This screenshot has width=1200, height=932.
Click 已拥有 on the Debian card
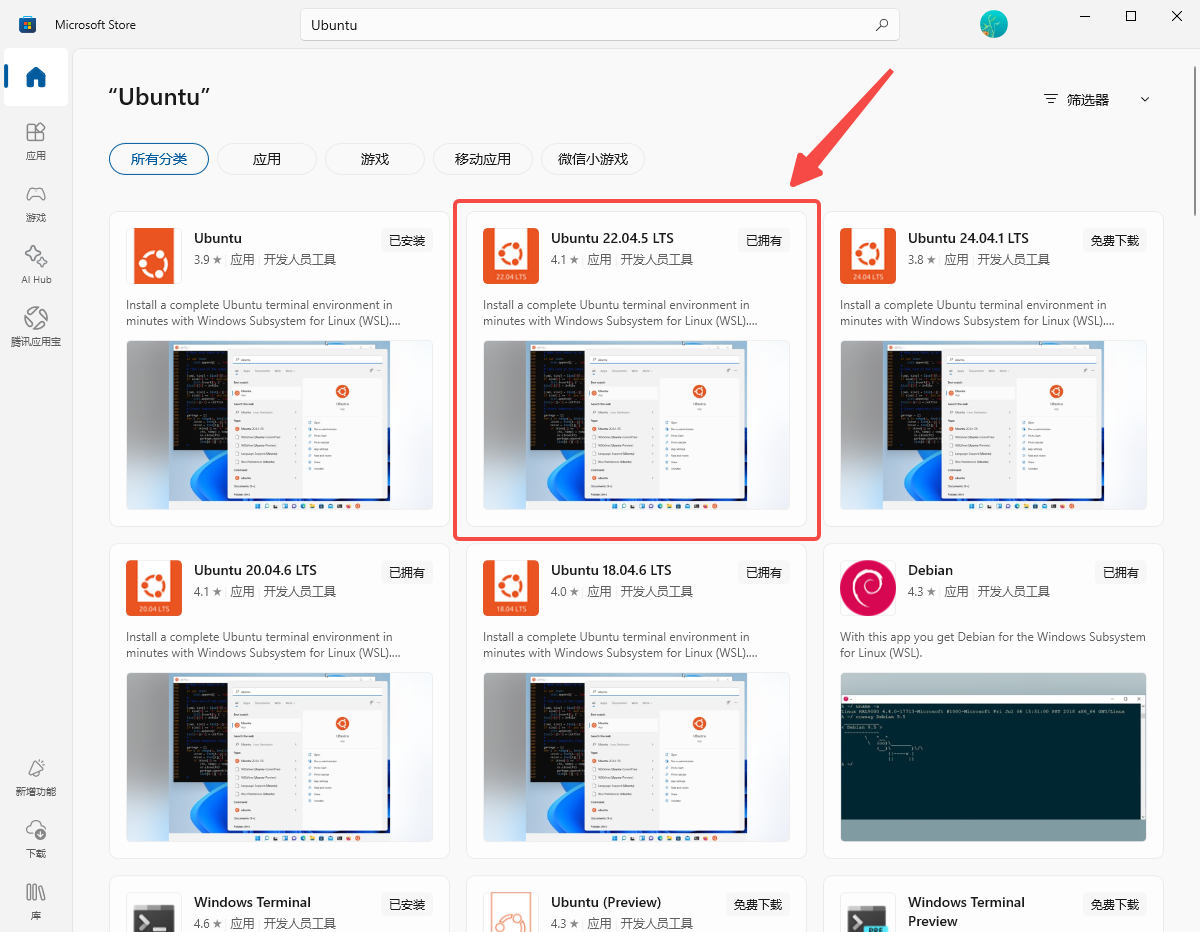click(1121, 572)
